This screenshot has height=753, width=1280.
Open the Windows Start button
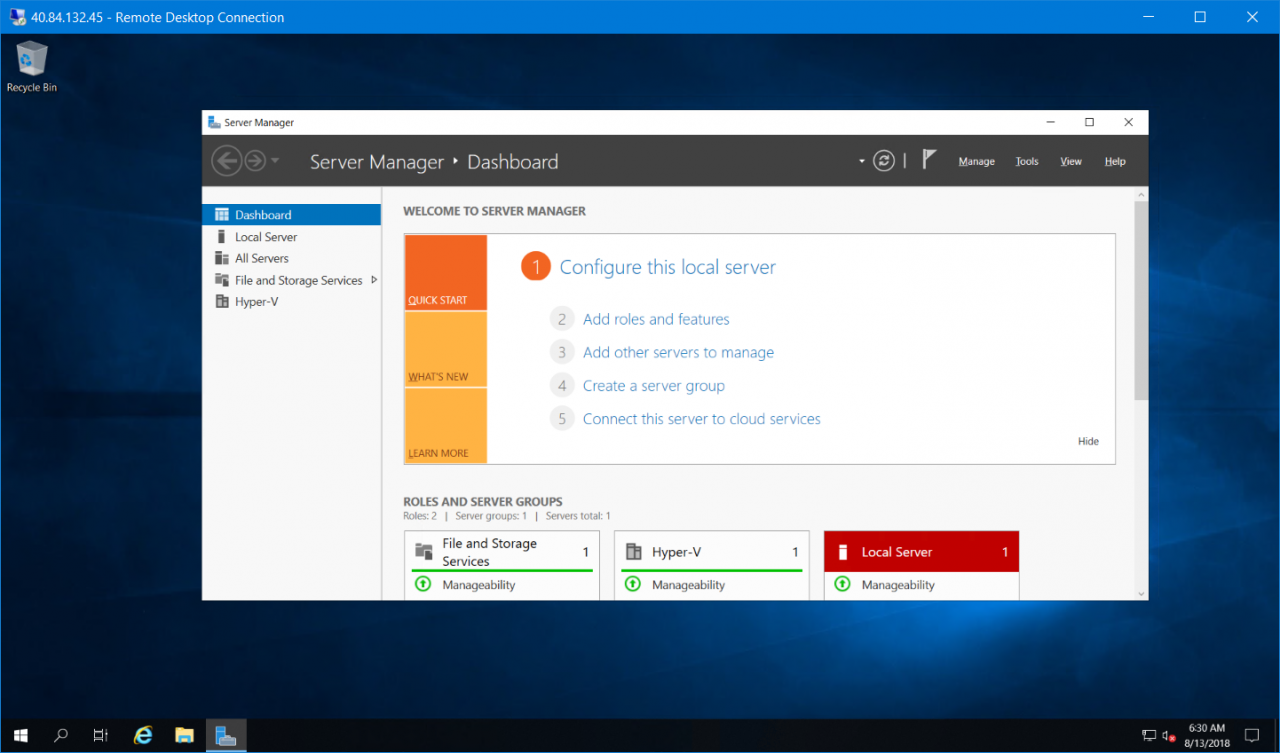coord(20,735)
